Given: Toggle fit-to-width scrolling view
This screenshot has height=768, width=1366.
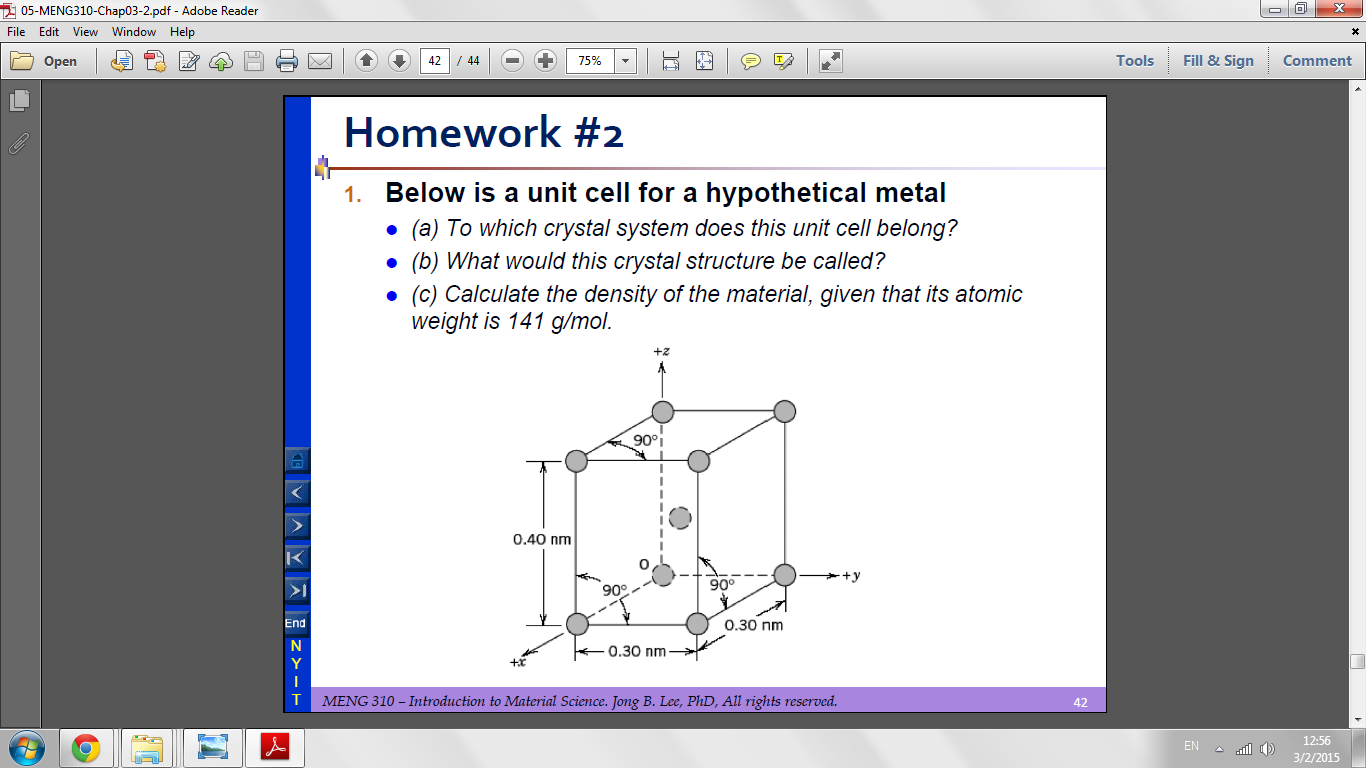Looking at the screenshot, I should pyautogui.click(x=671, y=61).
